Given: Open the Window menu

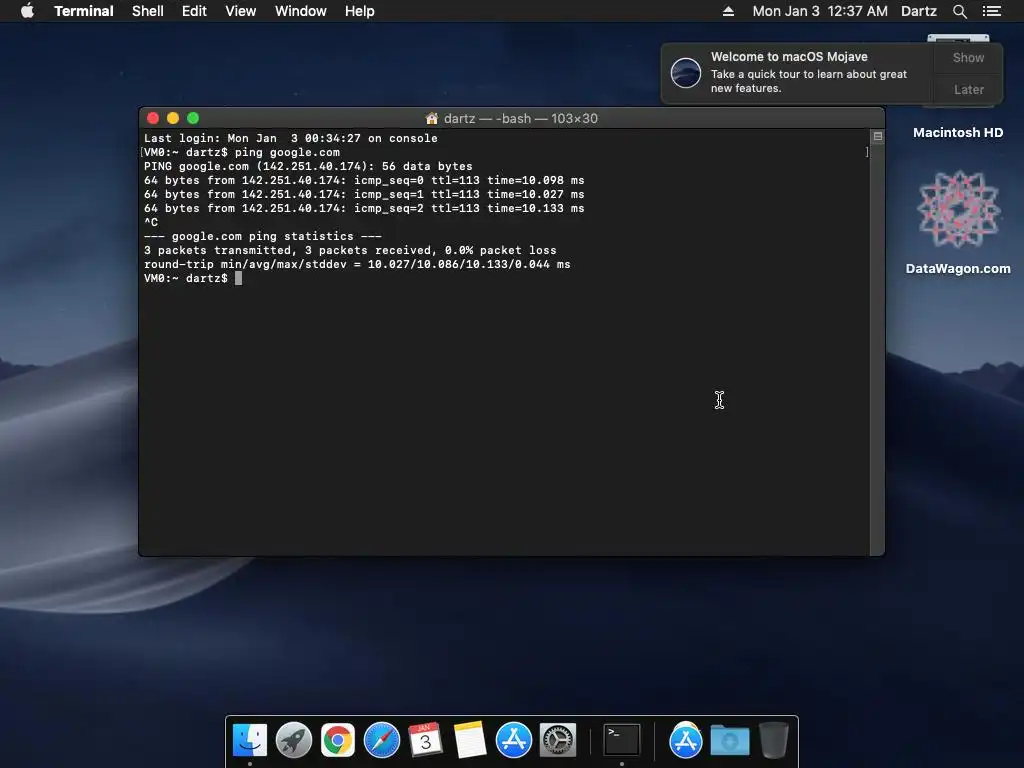Looking at the screenshot, I should point(300,11).
